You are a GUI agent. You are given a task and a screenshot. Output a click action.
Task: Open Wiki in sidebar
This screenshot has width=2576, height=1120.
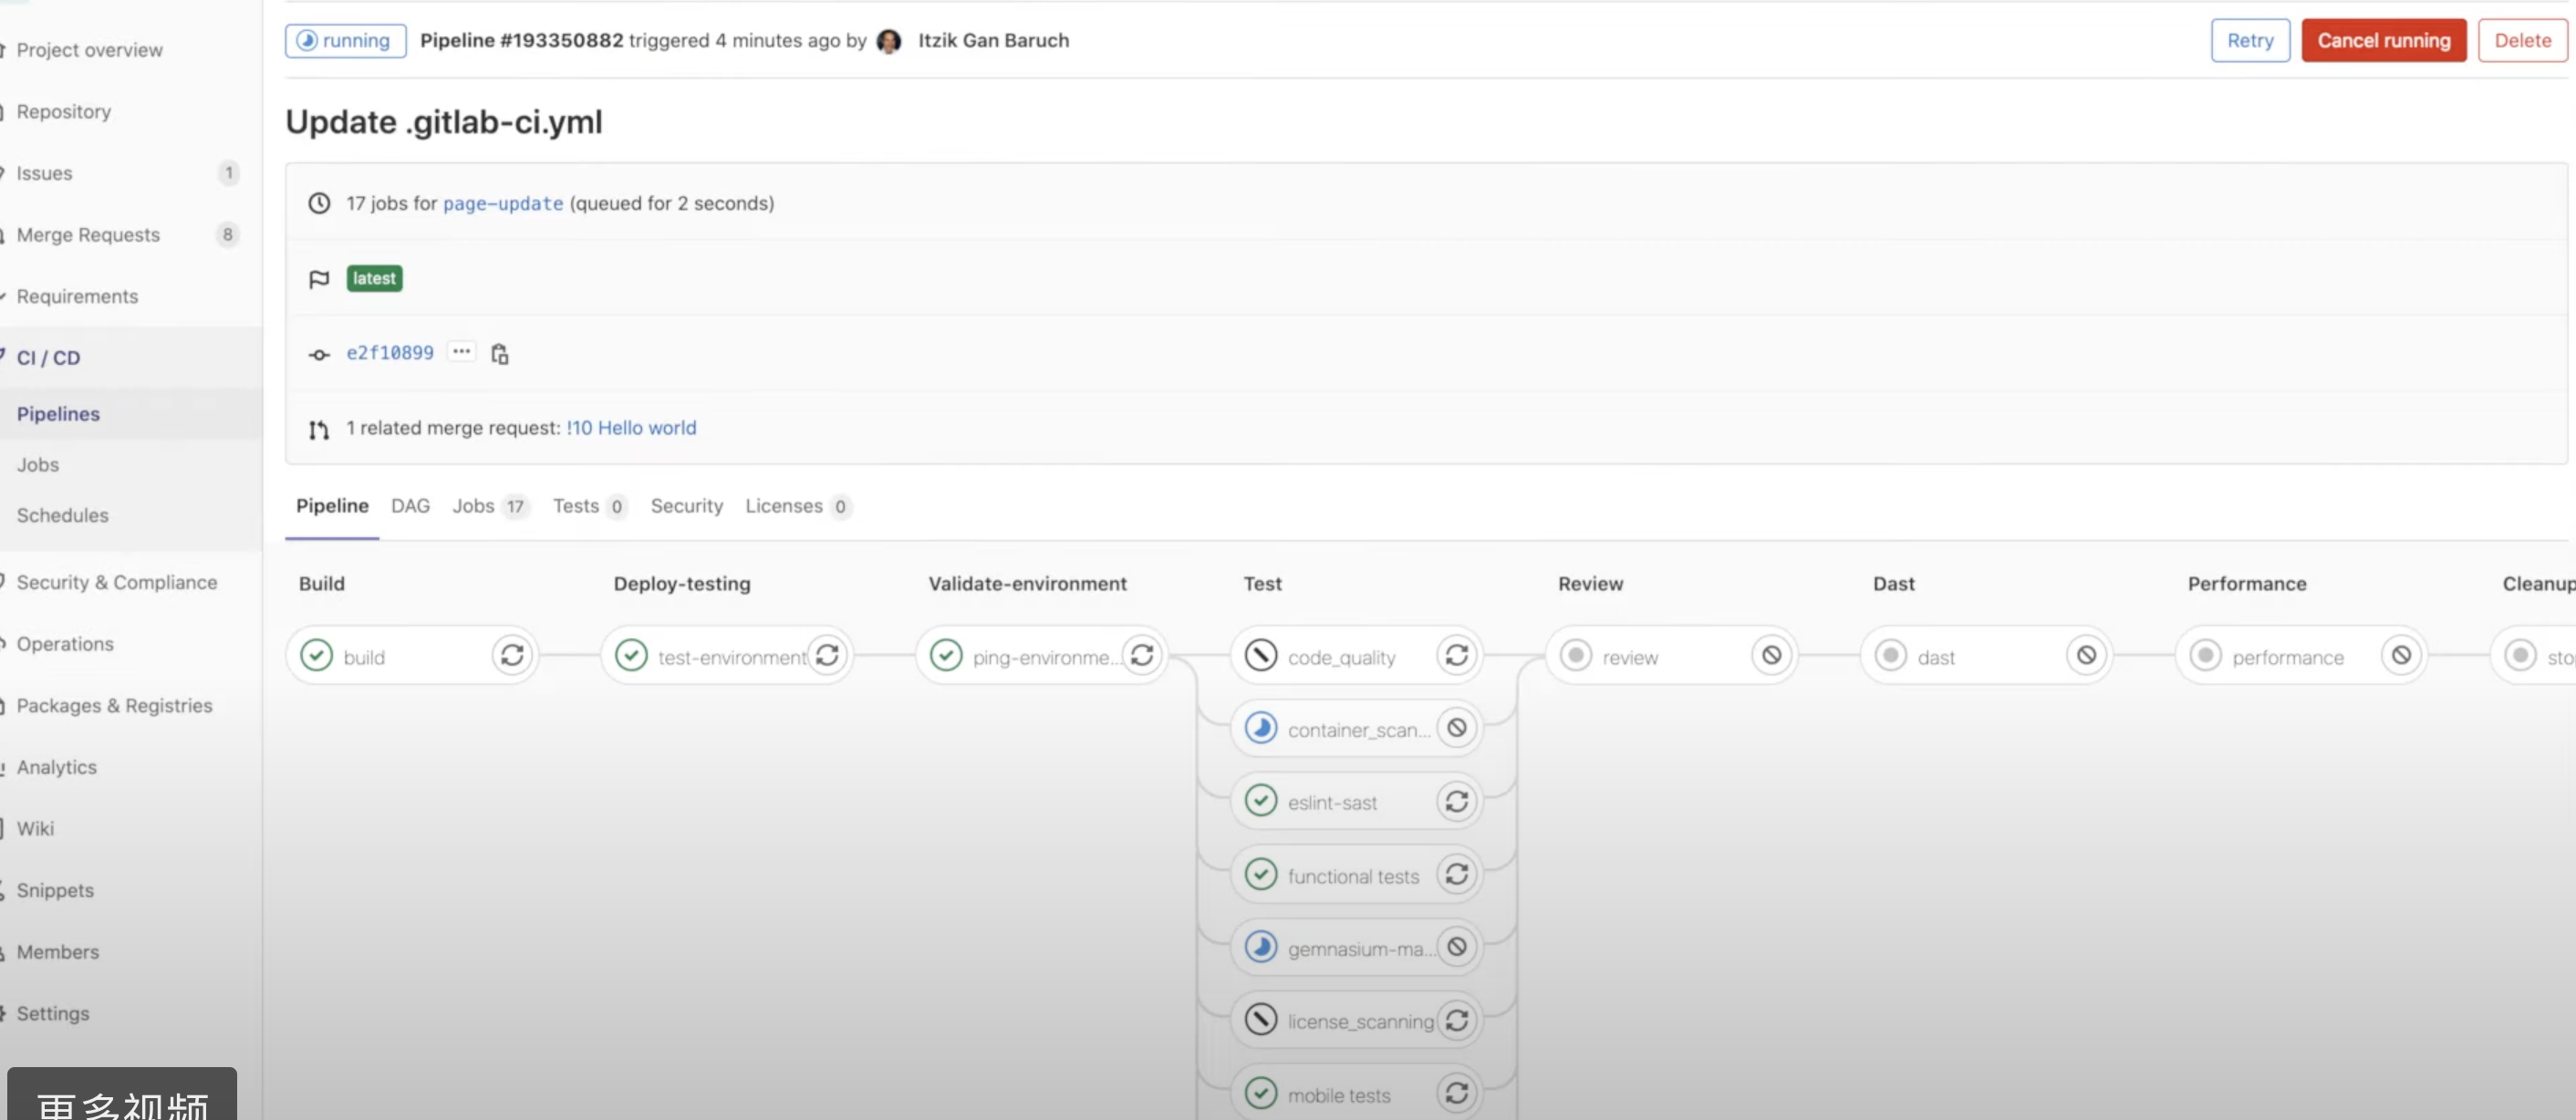tap(35, 829)
